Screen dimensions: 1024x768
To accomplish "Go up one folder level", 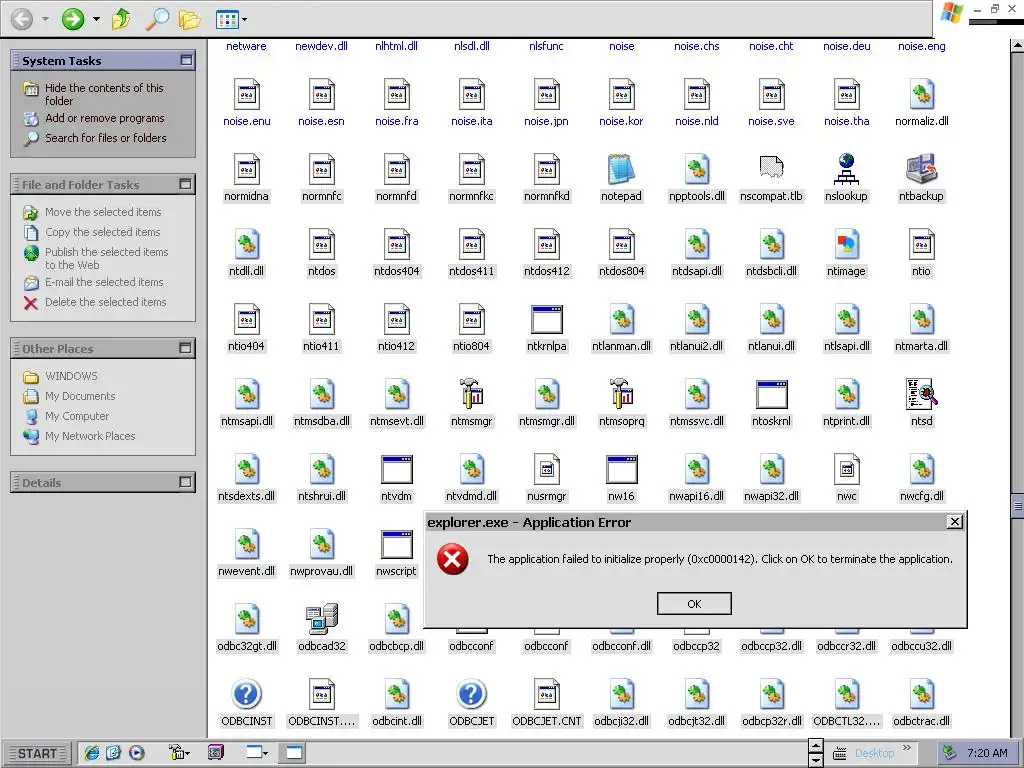I will 121,20.
